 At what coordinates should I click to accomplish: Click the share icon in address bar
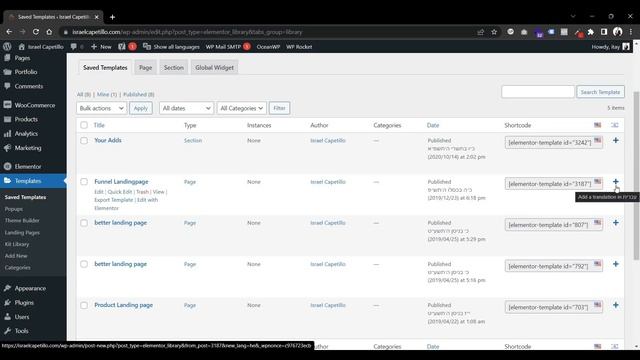coord(480,32)
